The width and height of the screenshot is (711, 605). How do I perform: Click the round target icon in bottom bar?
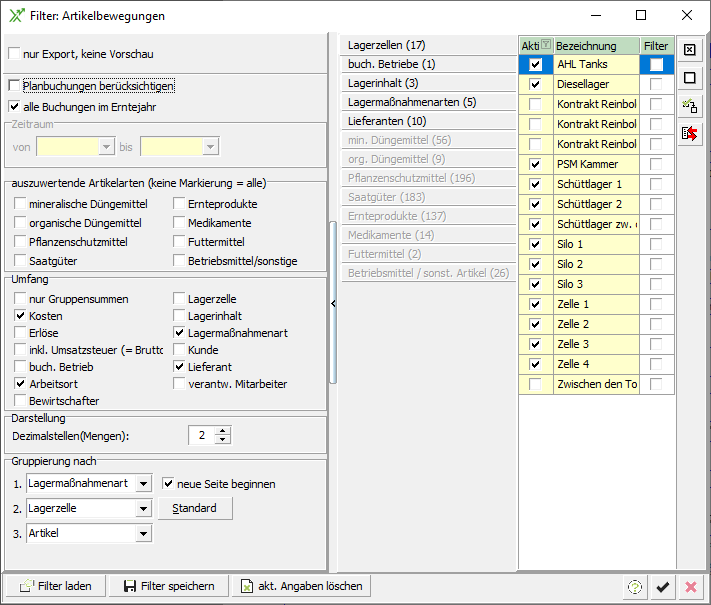pyautogui.click(x=633, y=587)
